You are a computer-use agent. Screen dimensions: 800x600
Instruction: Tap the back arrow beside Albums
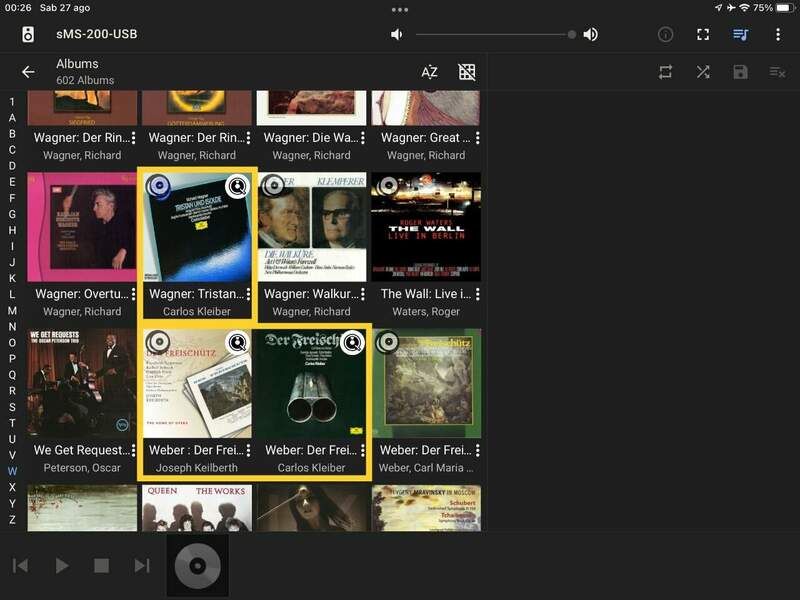click(x=28, y=72)
